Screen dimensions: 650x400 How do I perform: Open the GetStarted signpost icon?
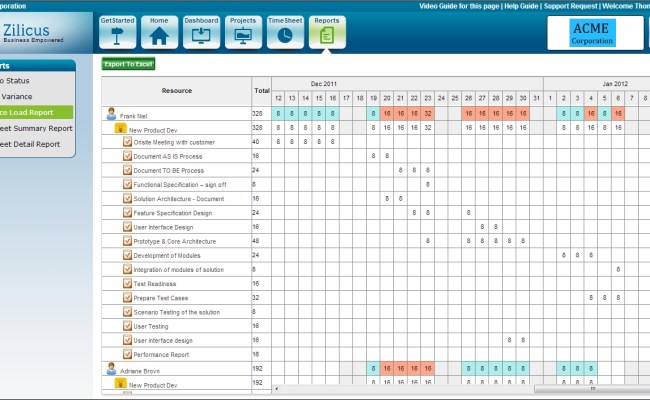pyautogui.click(x=117, y=32)
